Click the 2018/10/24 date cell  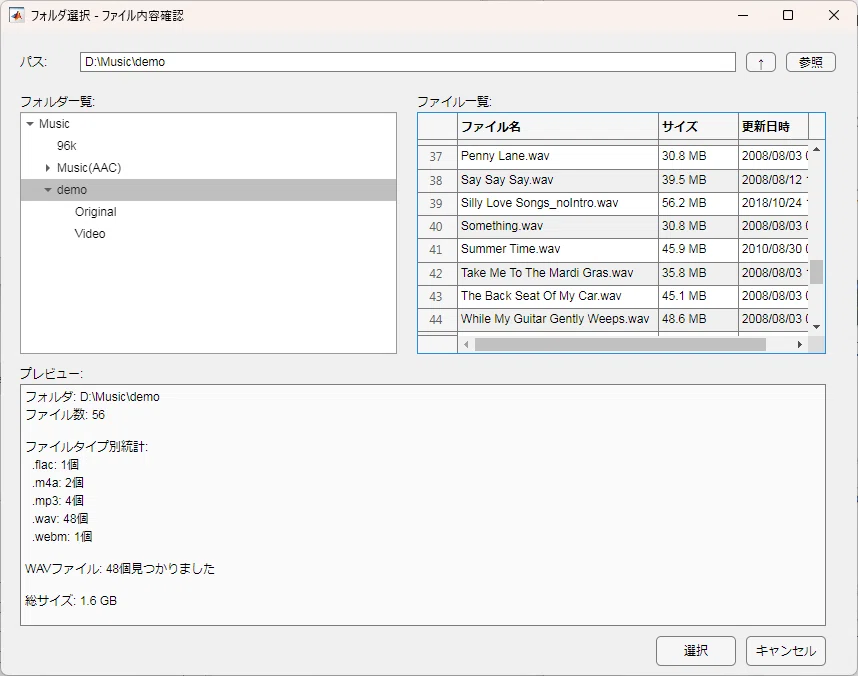773,203
